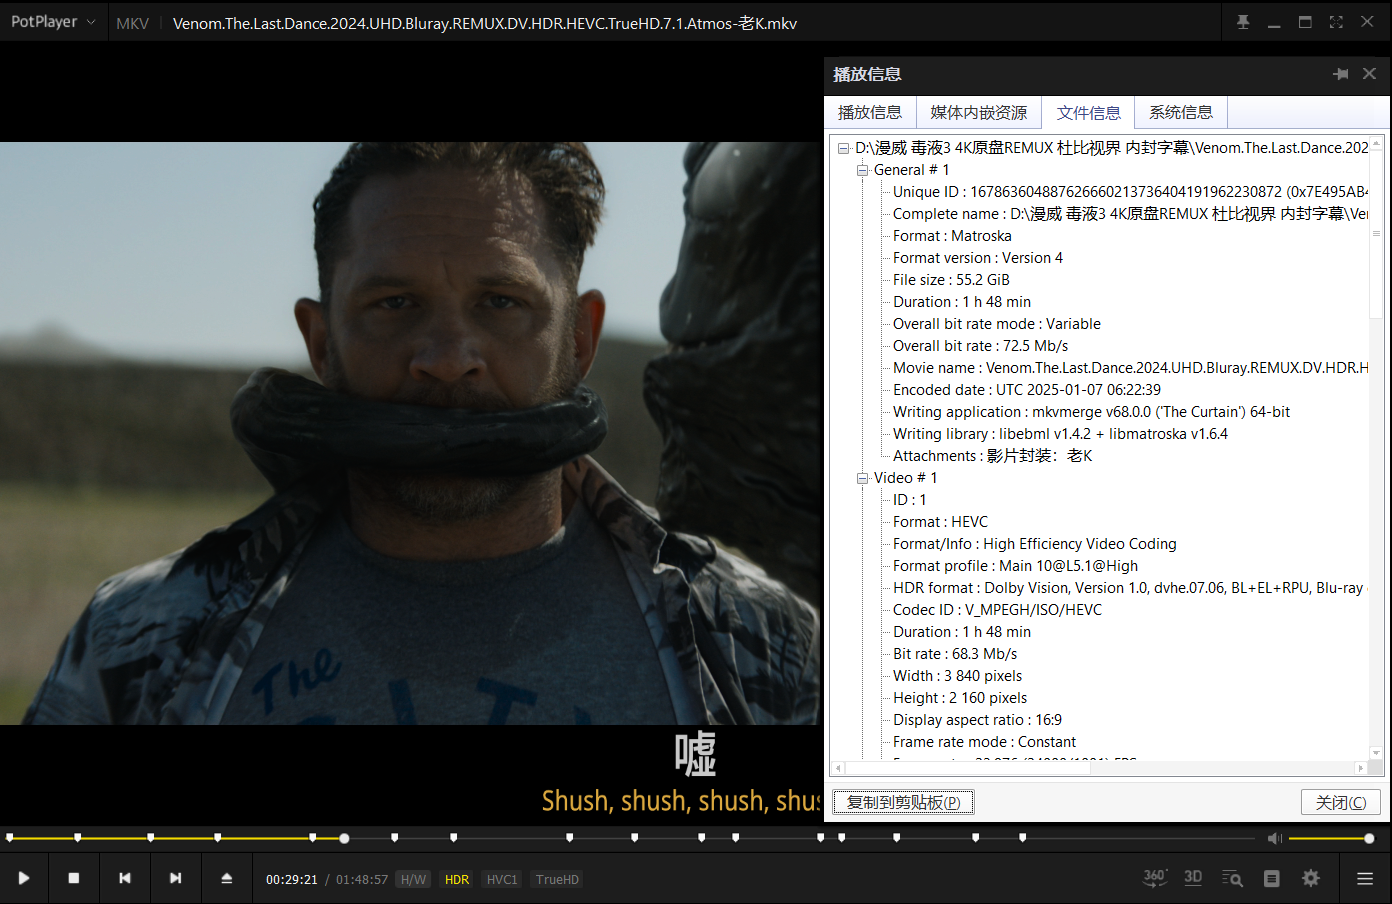Close the playback info dialog
This screenshot has height=904, width=1392.
(1370, 74)
